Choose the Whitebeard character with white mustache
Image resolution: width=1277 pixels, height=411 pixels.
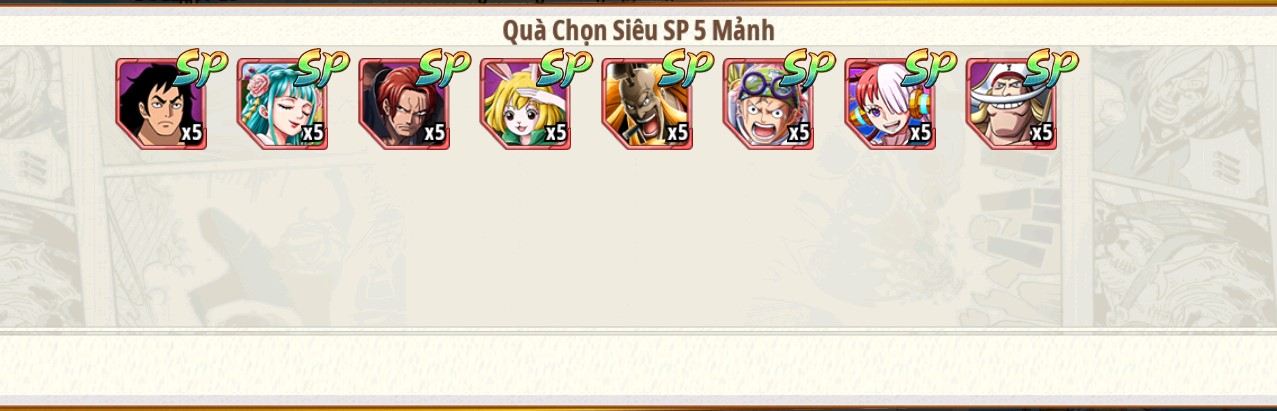(x=1011, y=104)
